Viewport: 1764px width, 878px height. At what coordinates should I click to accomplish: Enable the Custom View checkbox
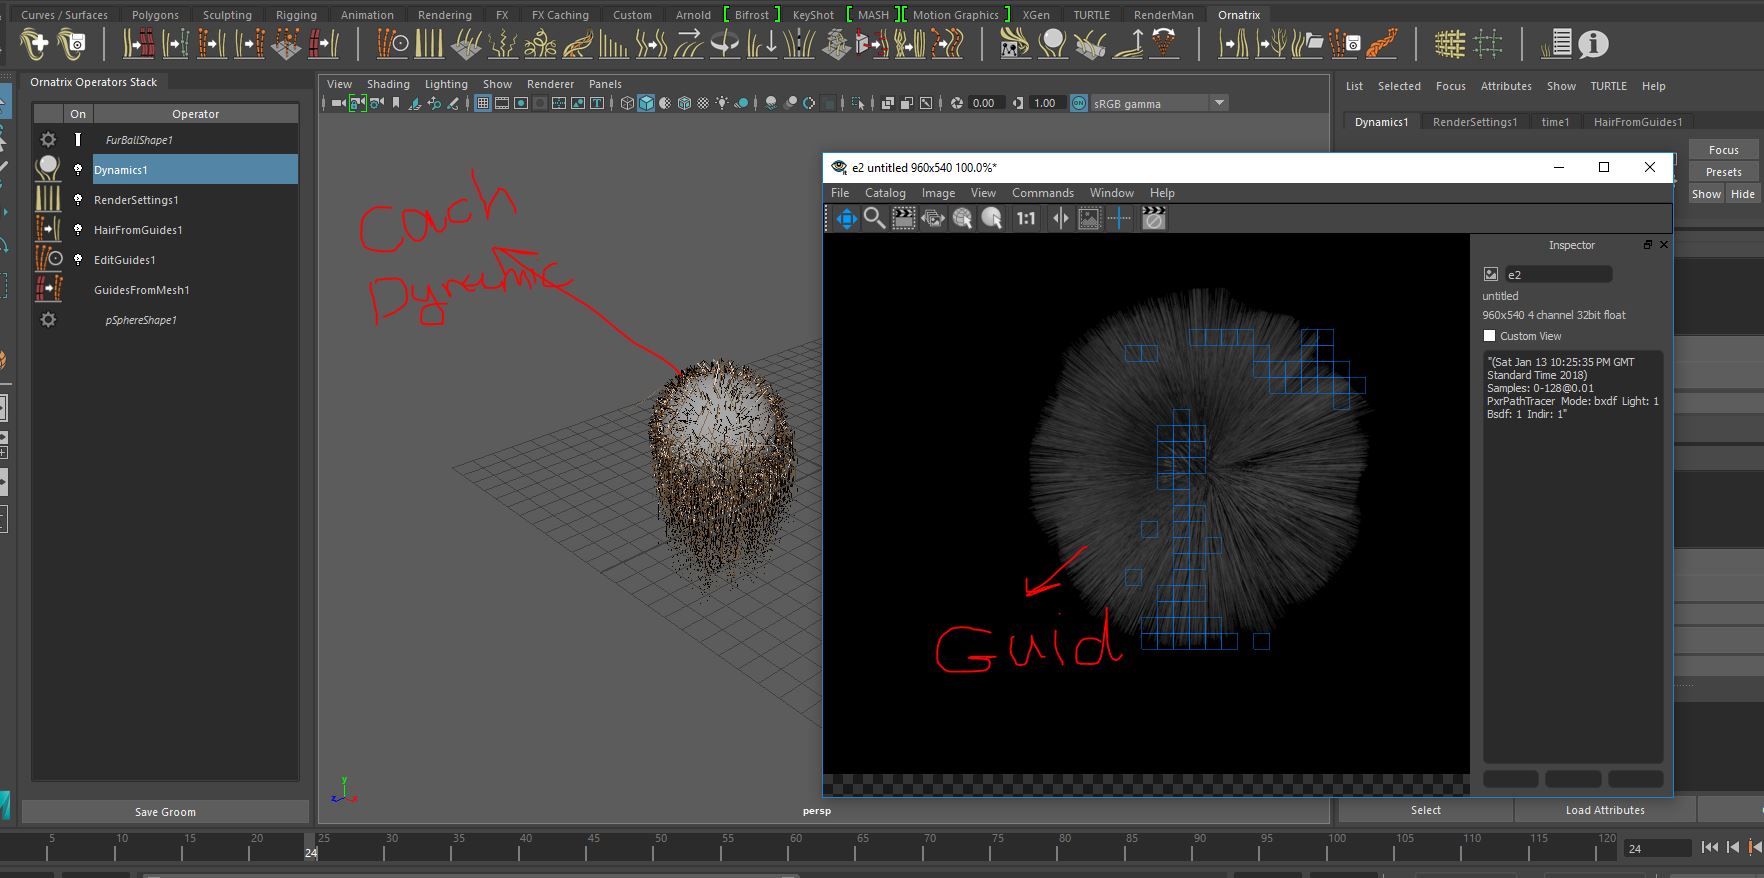[x=1489, y=336]
